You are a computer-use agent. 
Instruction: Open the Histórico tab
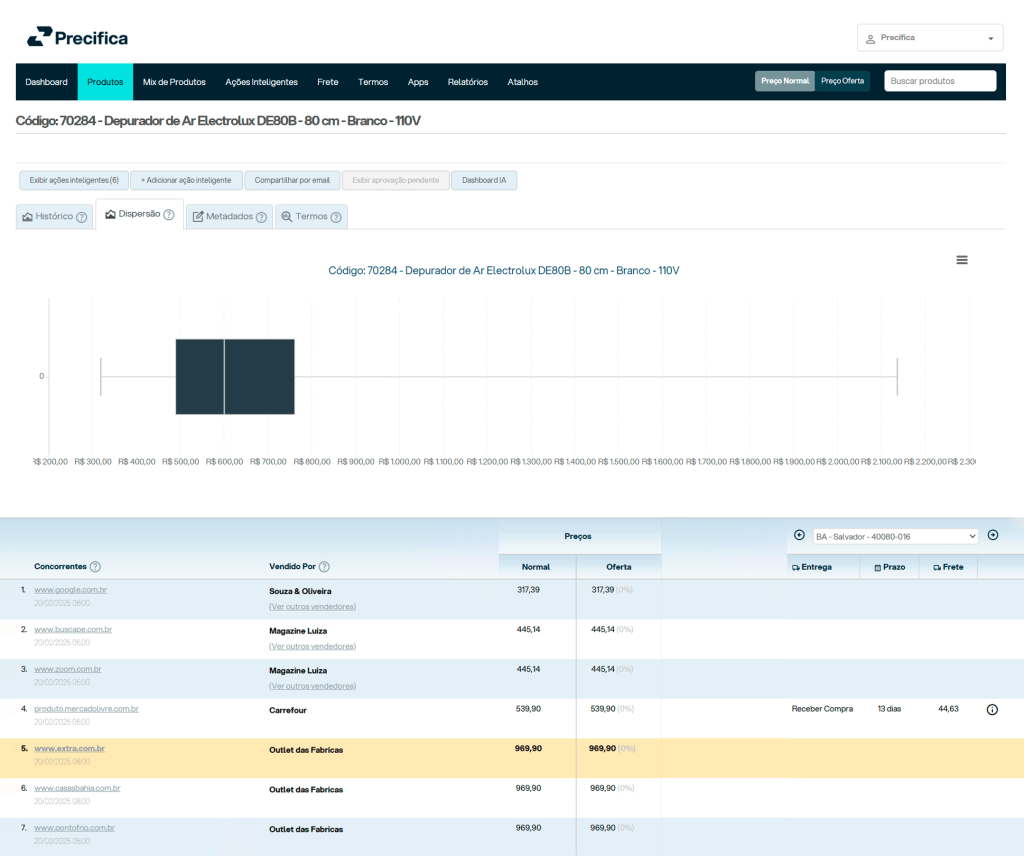[54, 217]
